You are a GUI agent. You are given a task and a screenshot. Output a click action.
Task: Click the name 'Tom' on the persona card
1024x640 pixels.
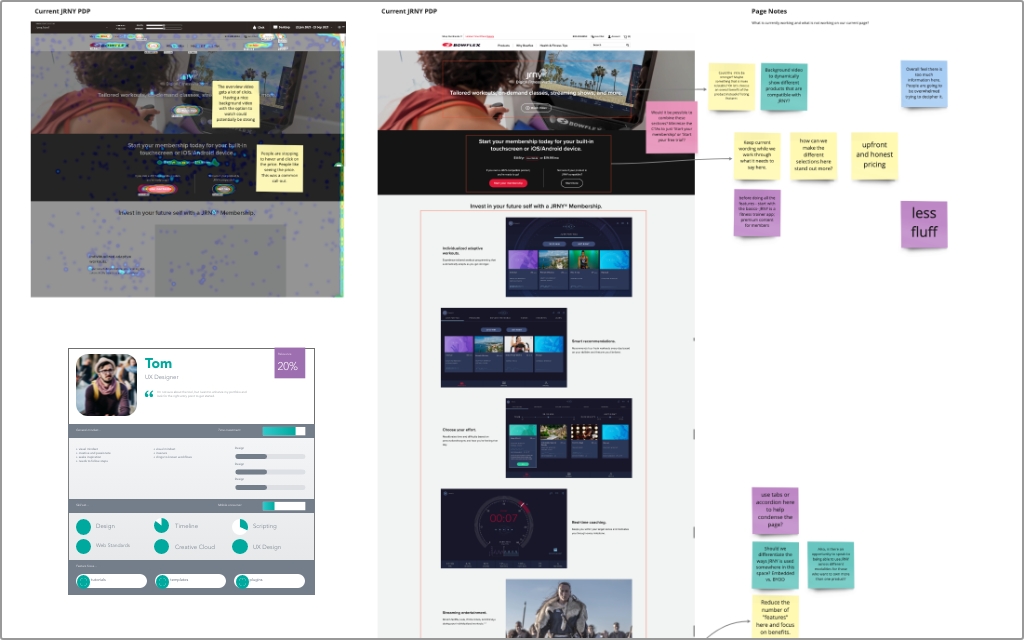tap(158, 363)
